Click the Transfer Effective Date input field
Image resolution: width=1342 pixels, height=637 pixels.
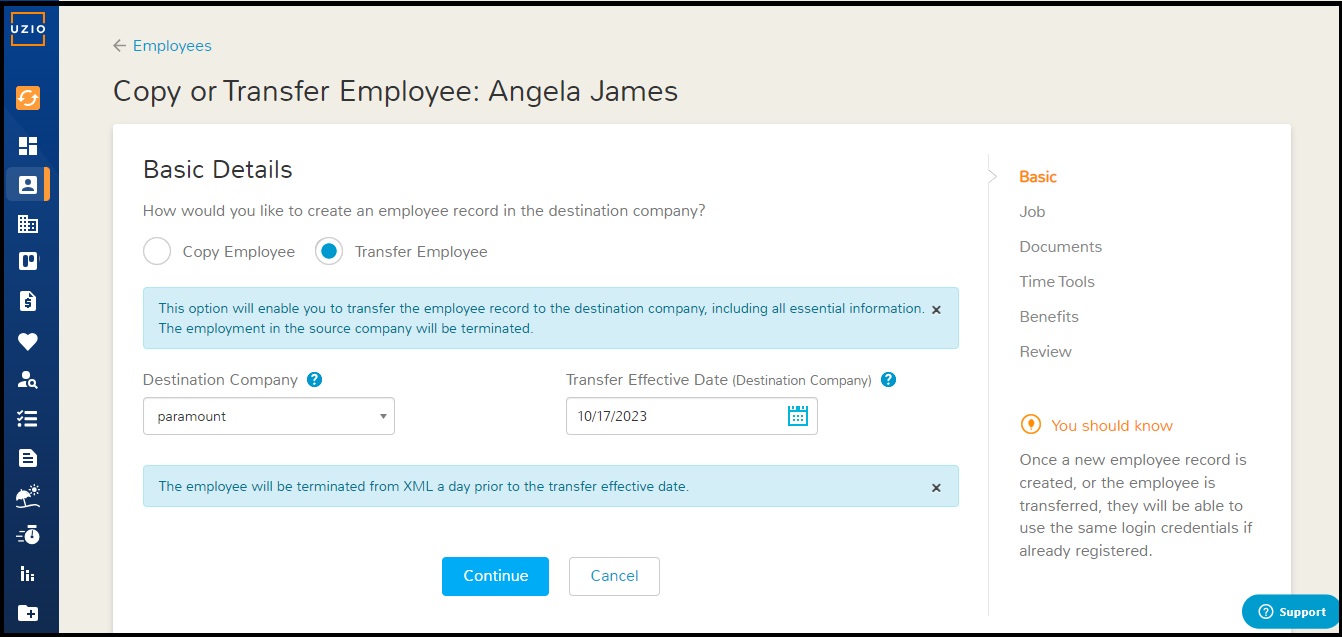click(x=692, y=416)
